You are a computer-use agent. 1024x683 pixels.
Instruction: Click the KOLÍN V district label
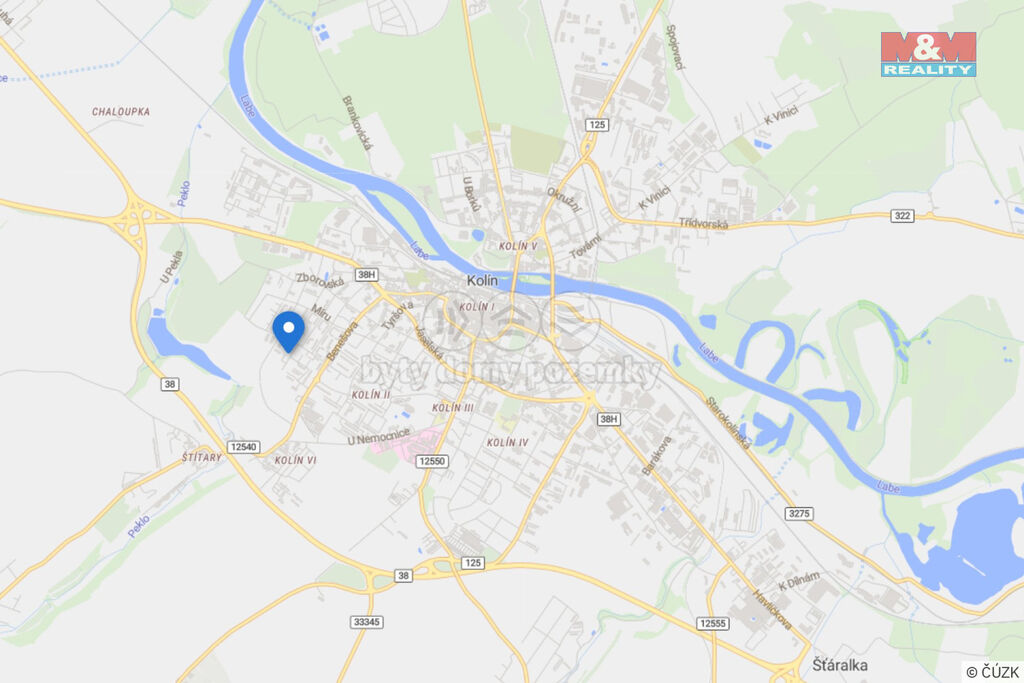coord(517,246)
